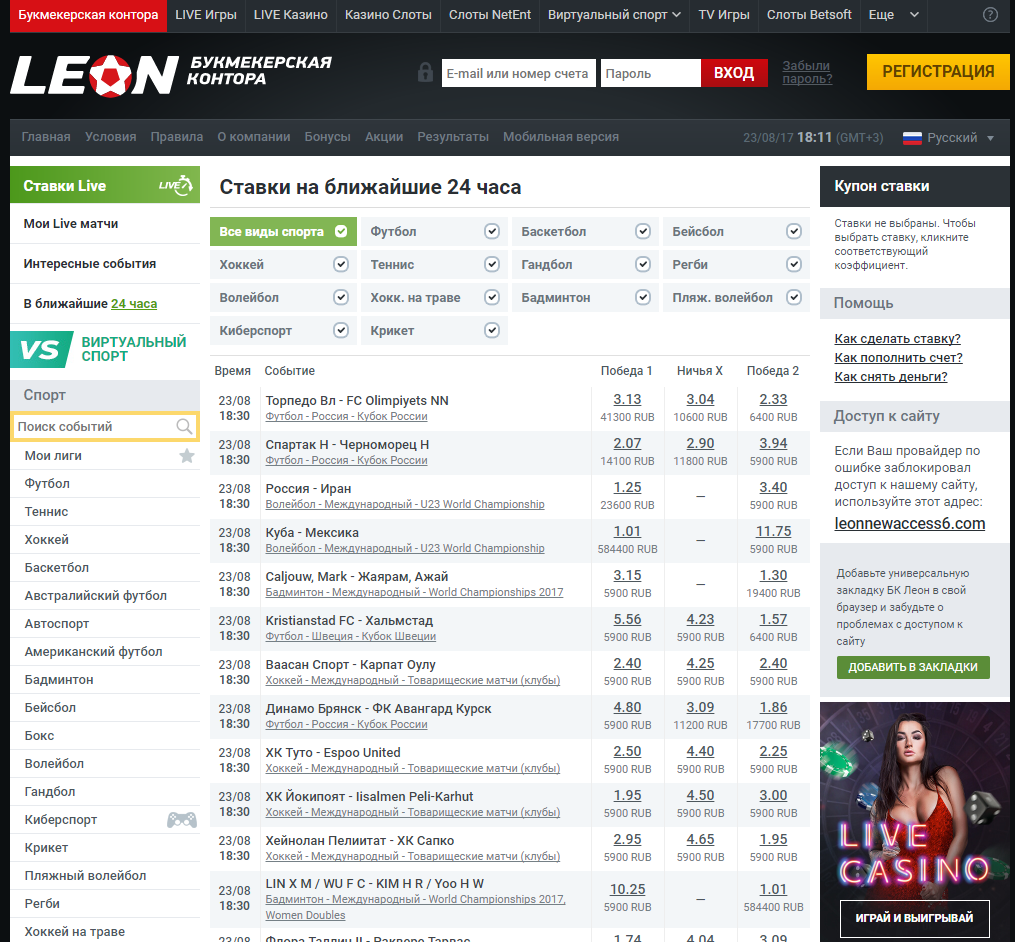Click odds 11.75 for Куба - Мексика
Screen dimensions: 1015x942
774,532
